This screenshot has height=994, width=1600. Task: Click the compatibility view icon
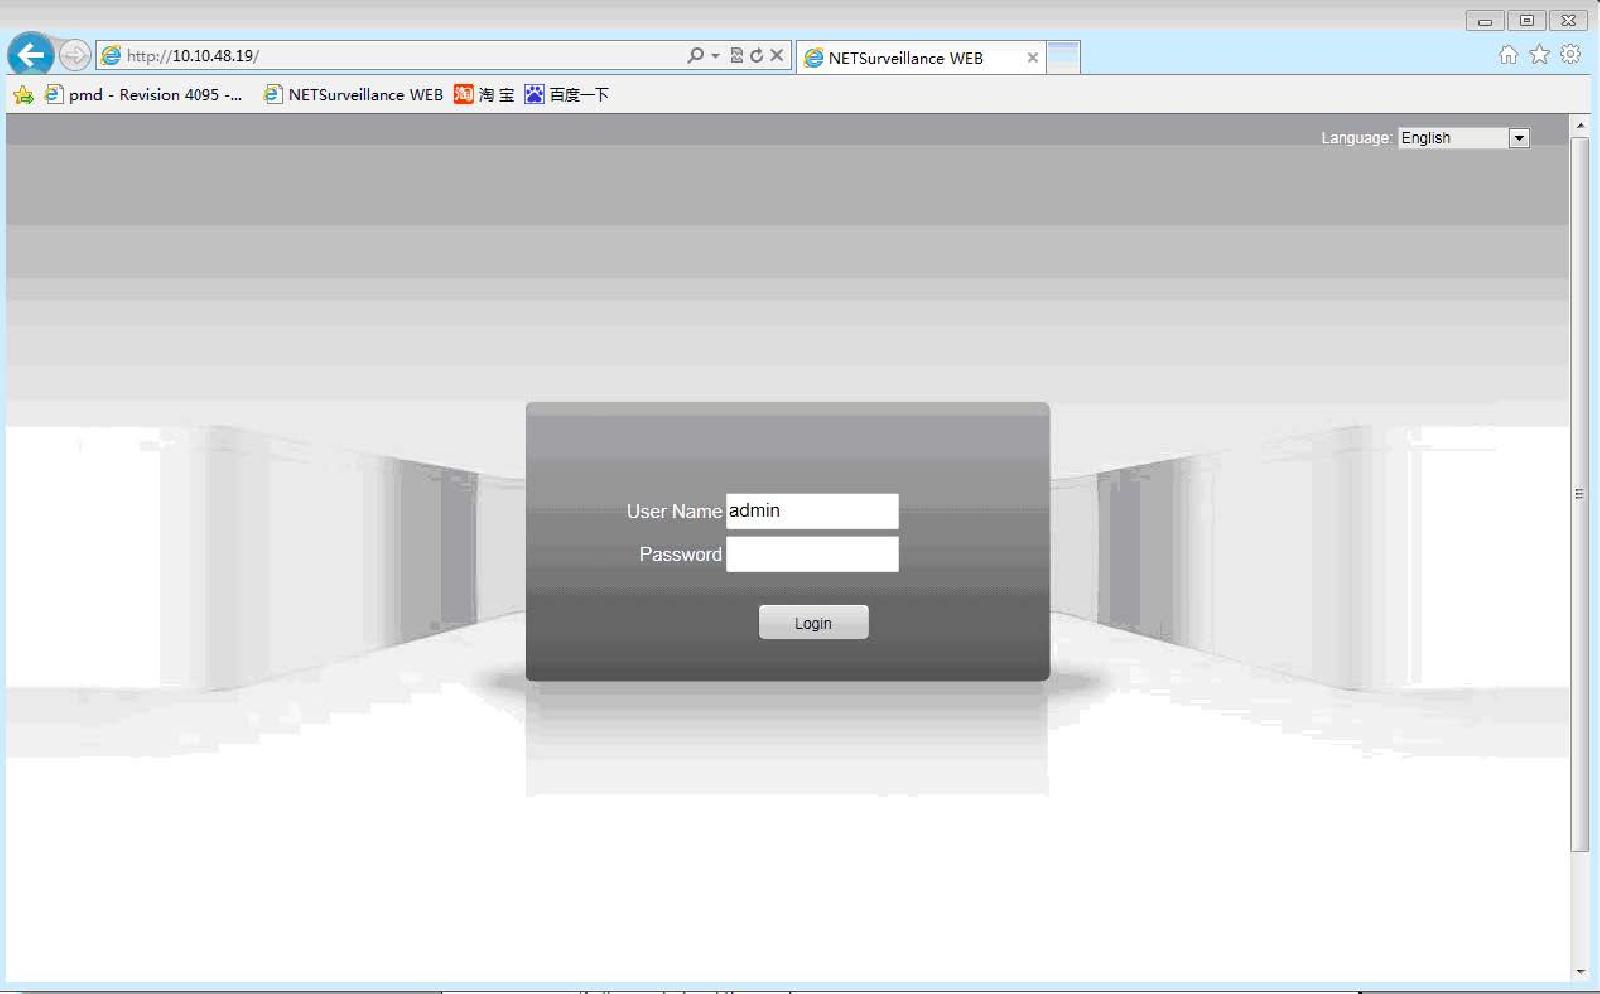tap(737, 55)
